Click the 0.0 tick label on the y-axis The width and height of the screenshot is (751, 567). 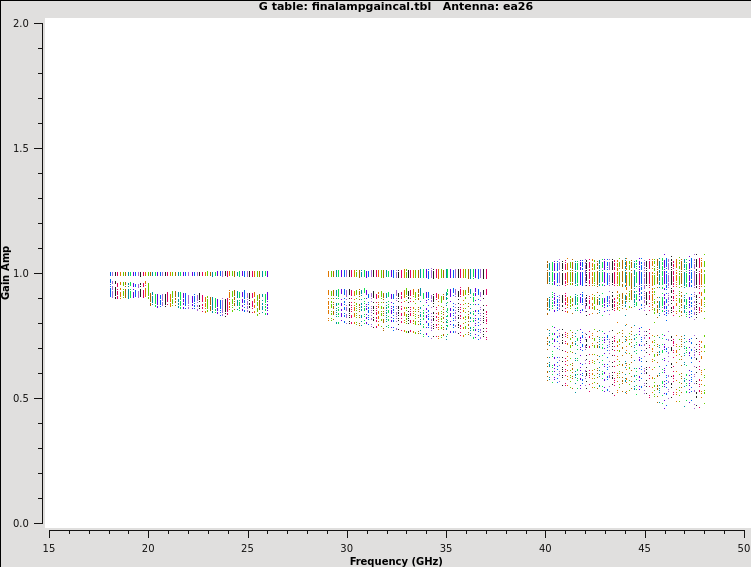click(21, 523)
